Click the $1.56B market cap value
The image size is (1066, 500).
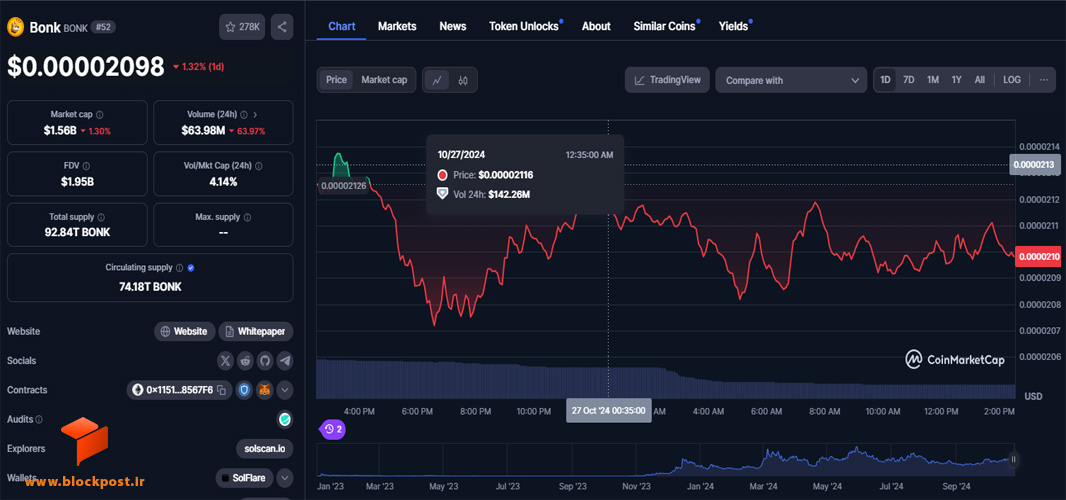pos(61,130)
